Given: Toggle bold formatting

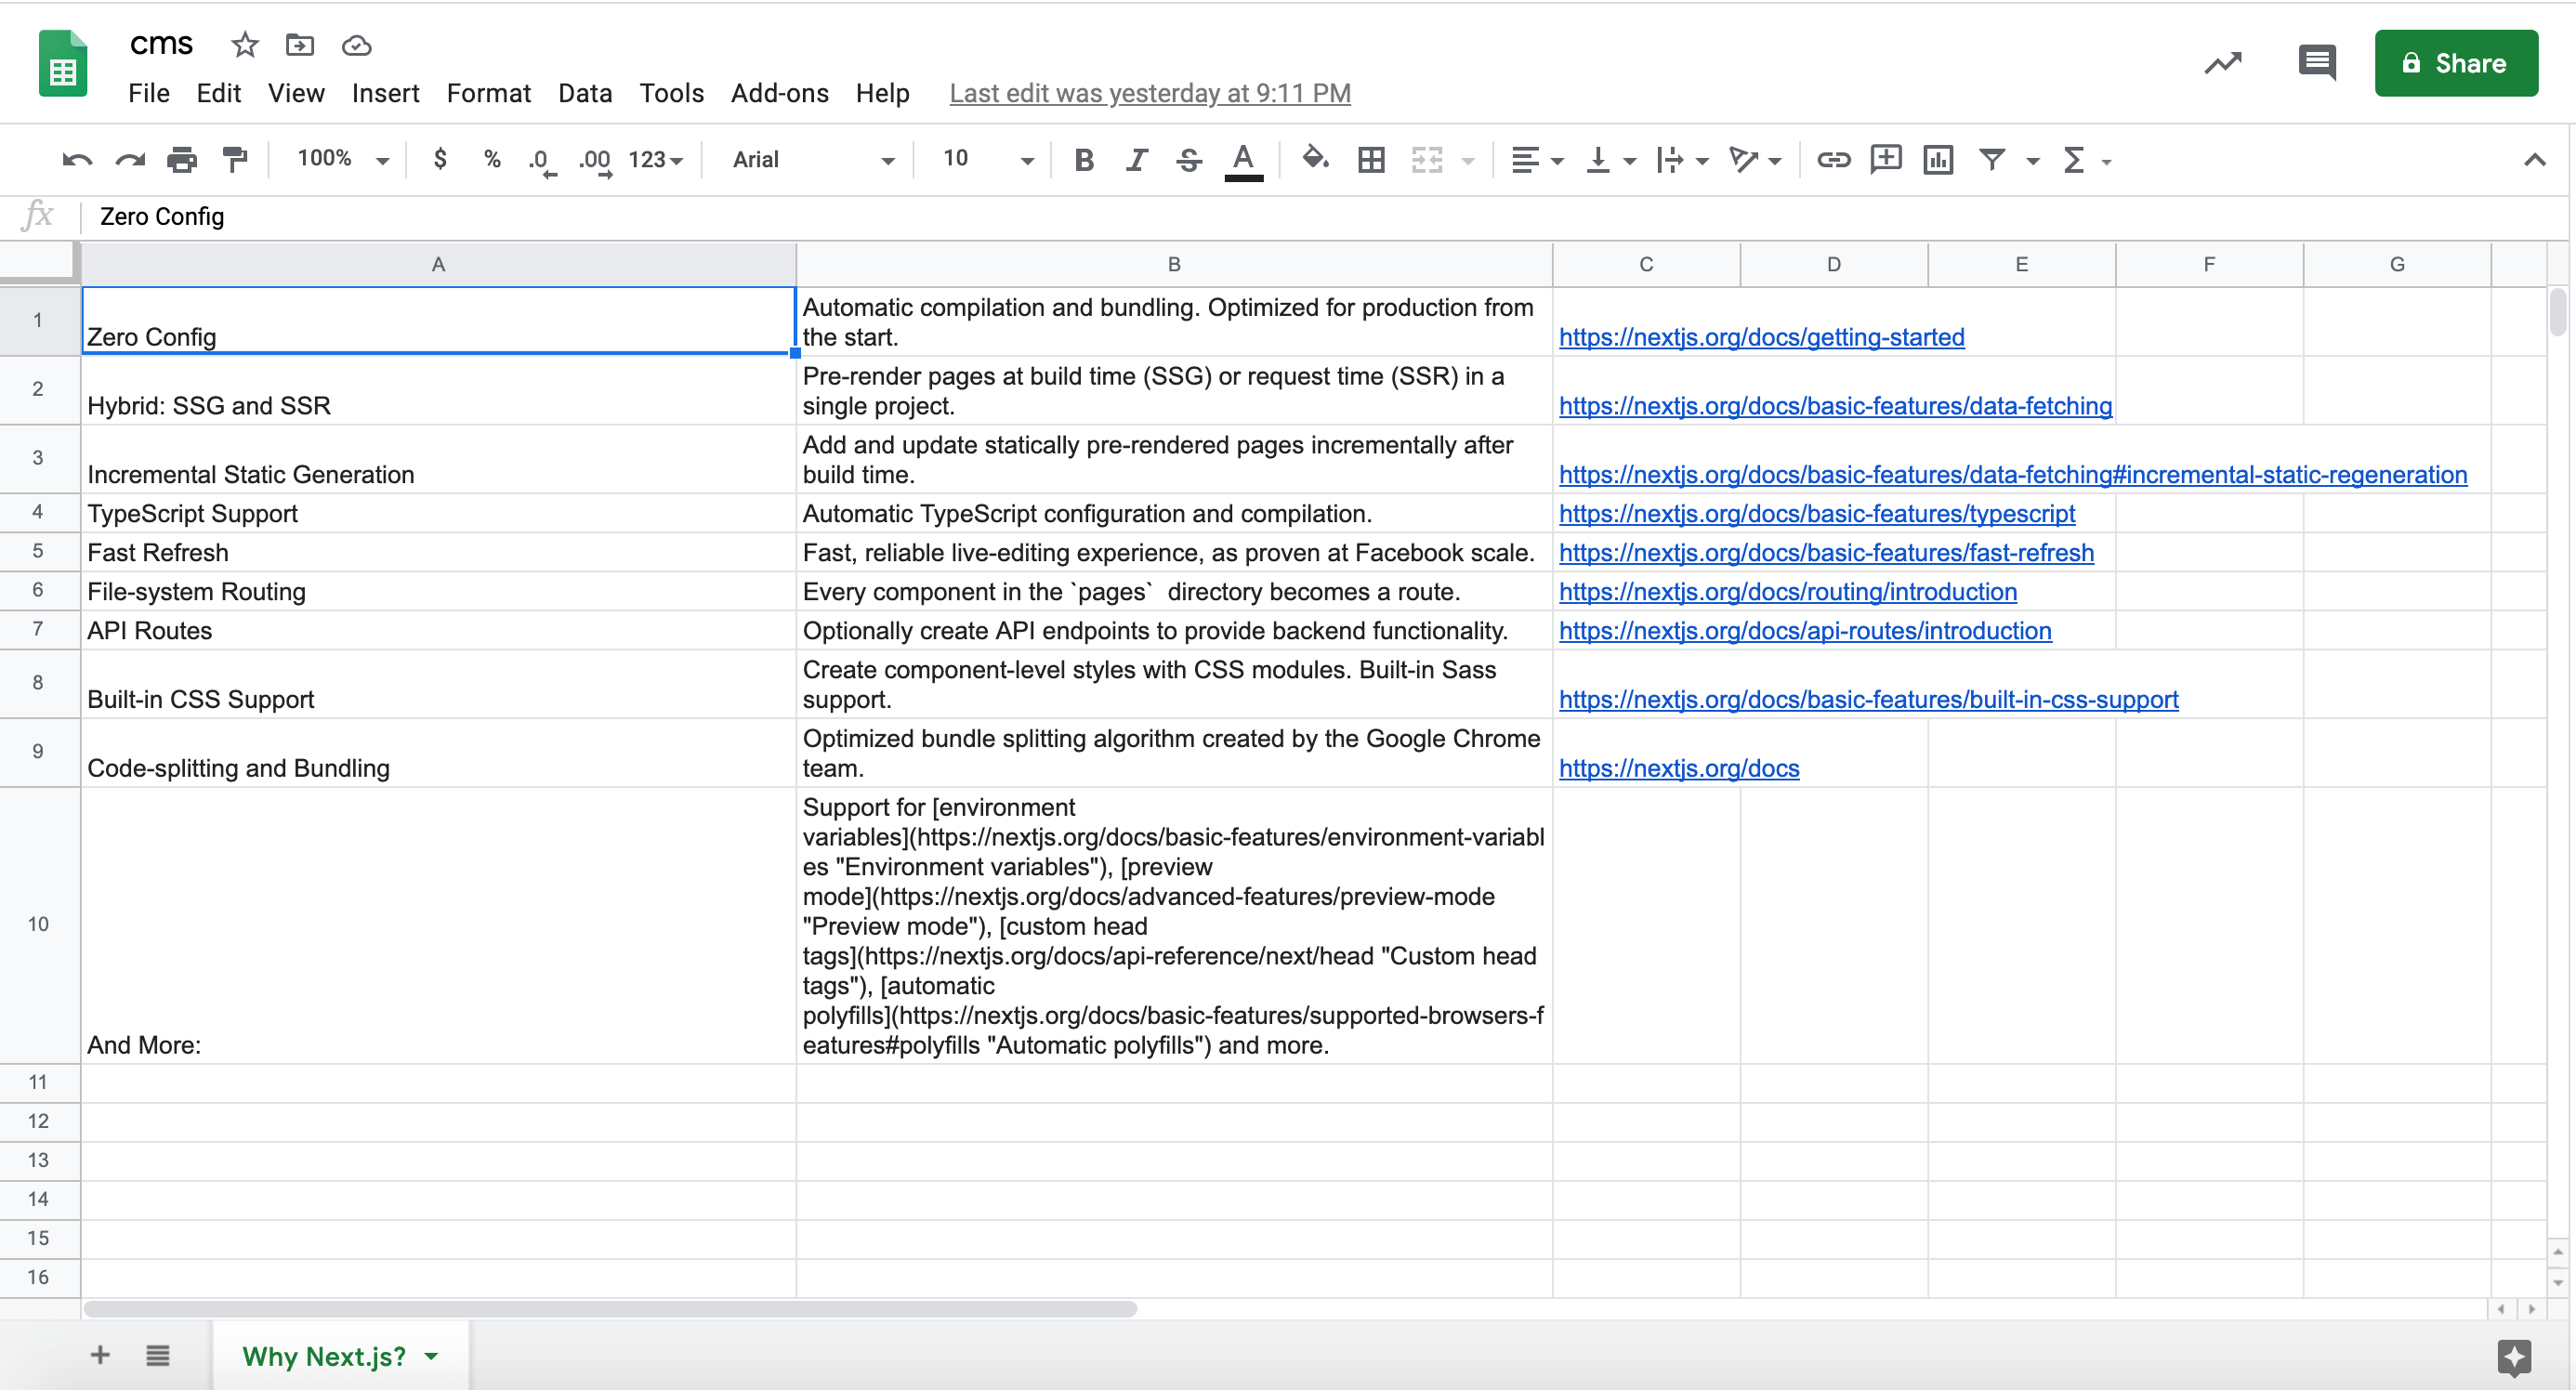Looking at the screenshot, I should click(1083, 159).
